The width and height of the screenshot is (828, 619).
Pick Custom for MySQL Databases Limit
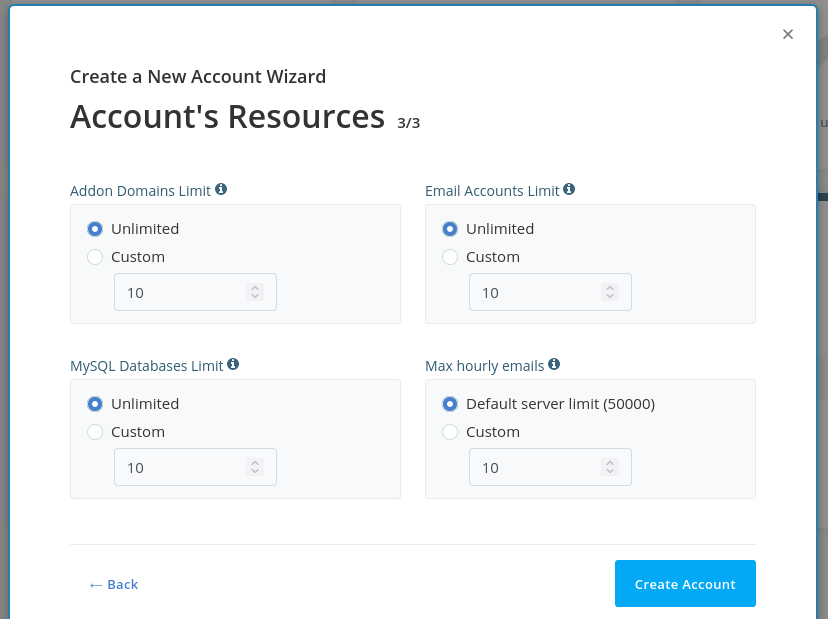(x=95, y=432)
